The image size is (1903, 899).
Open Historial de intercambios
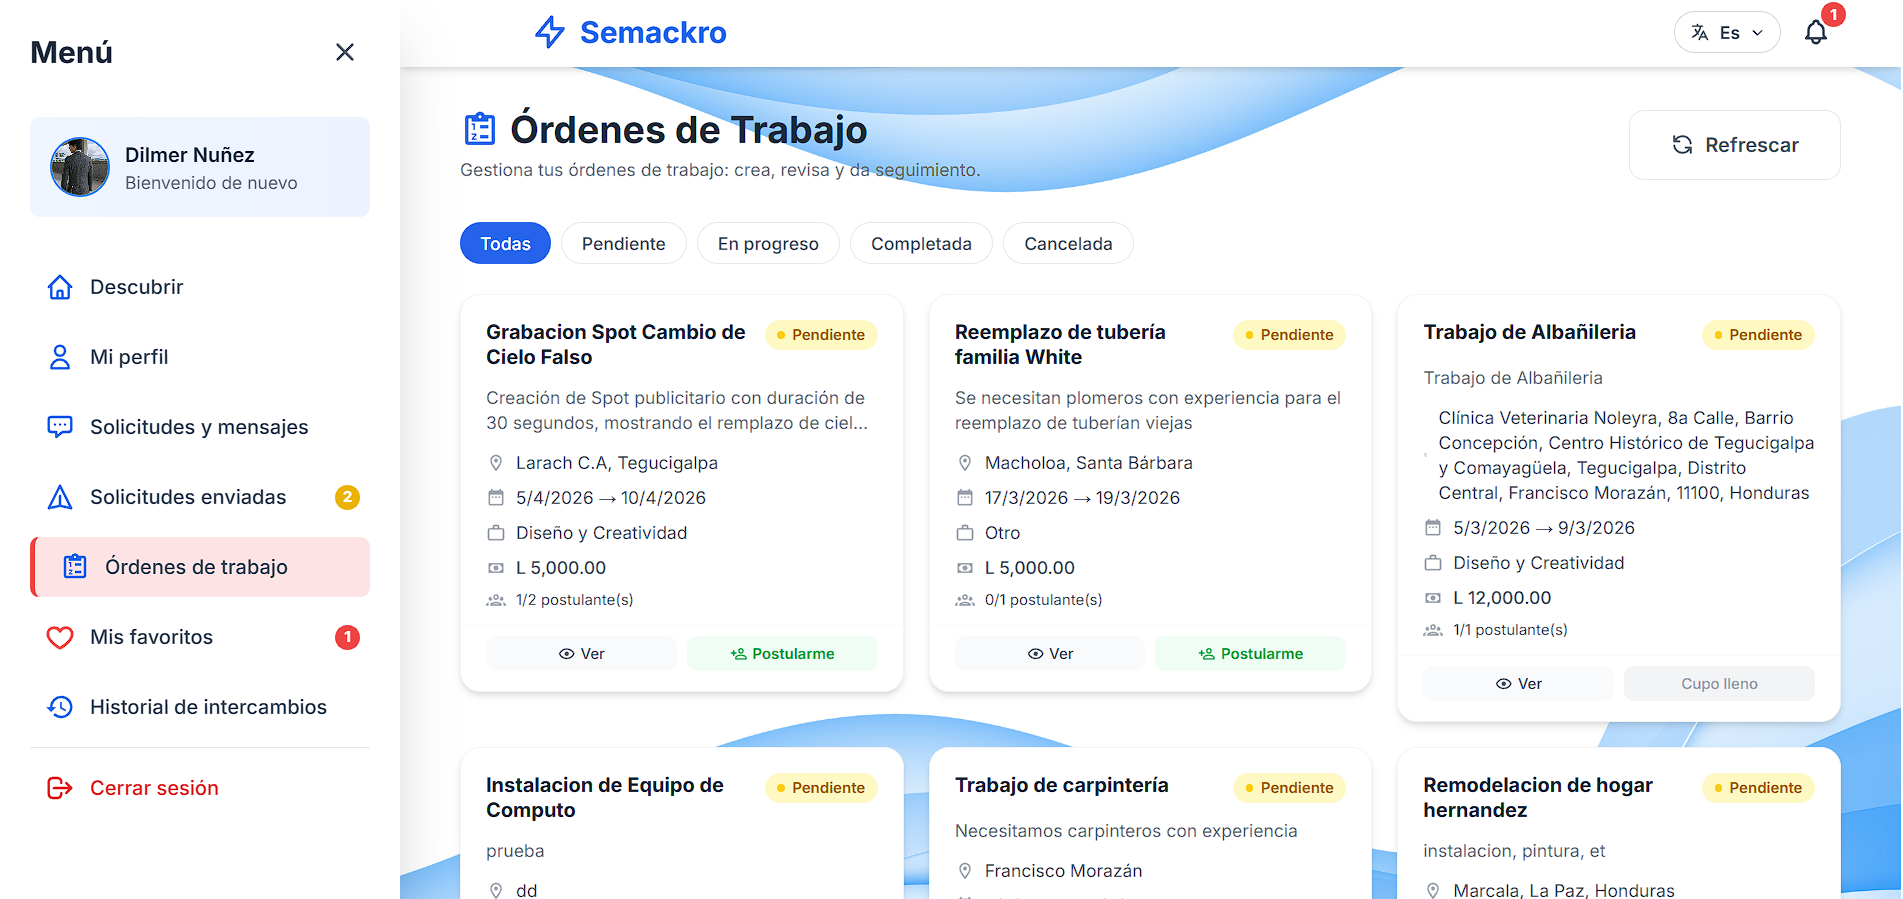(200, 707)
